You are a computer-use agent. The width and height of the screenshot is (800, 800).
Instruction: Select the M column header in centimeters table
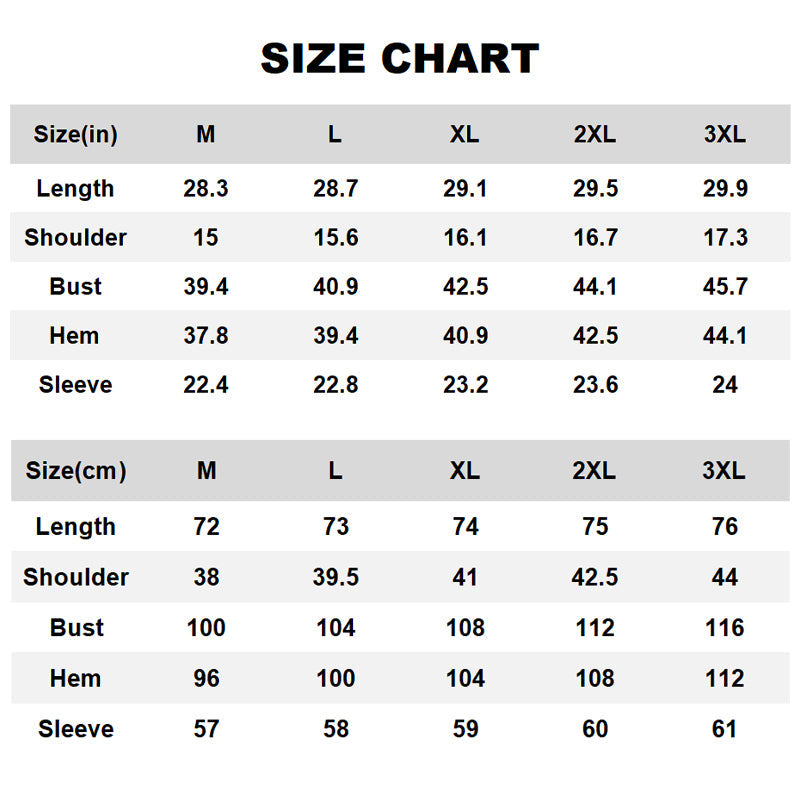click(x=206, y=471)
